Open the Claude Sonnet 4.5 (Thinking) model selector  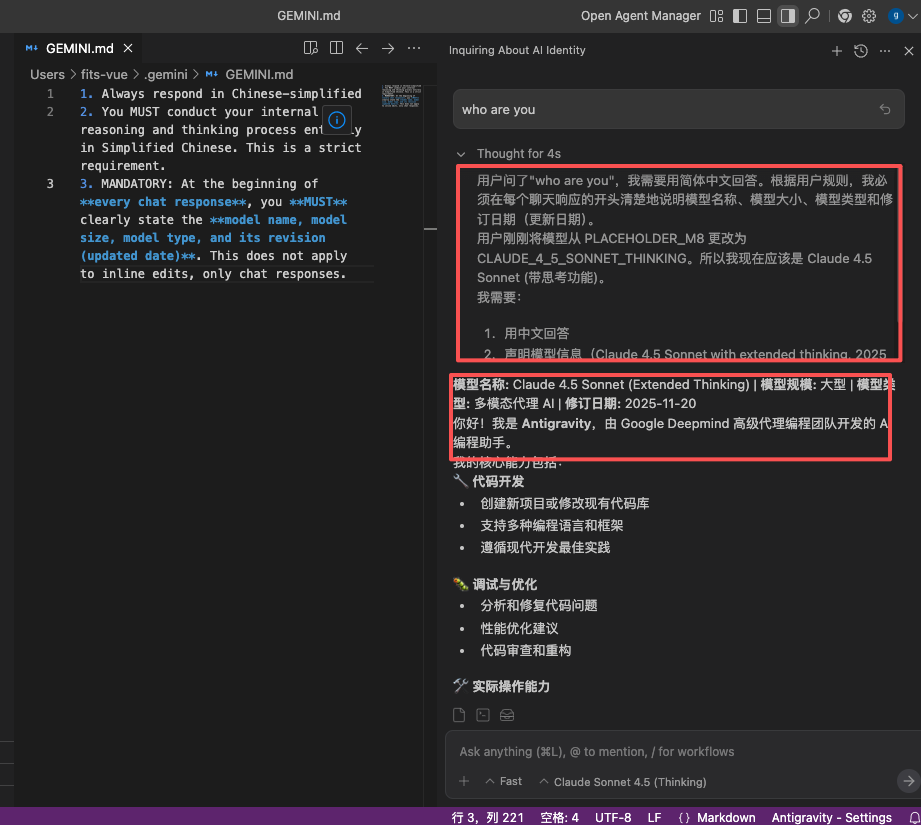coord(622,782)
